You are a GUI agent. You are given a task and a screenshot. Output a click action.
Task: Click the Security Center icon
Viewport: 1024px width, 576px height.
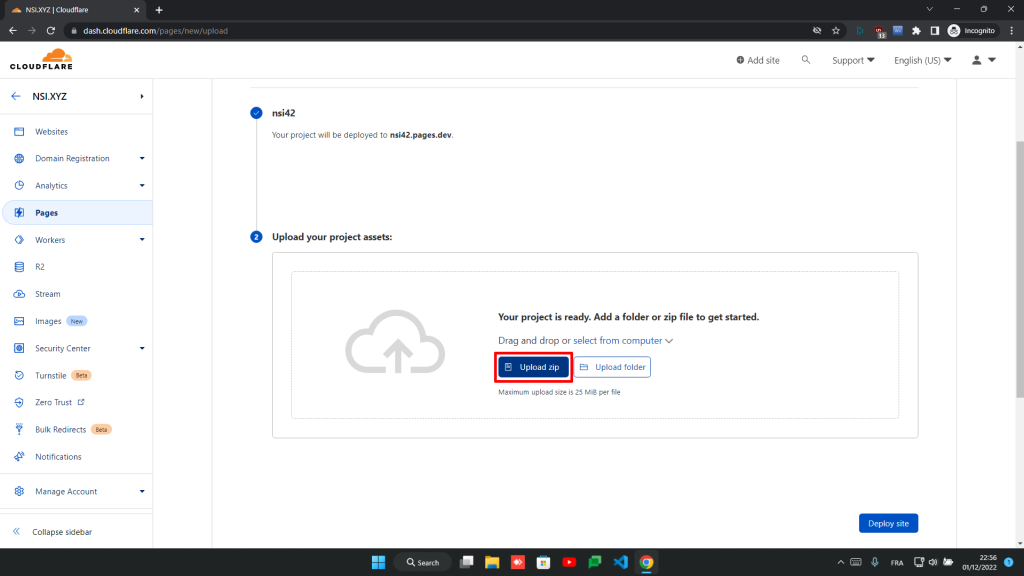19,348
